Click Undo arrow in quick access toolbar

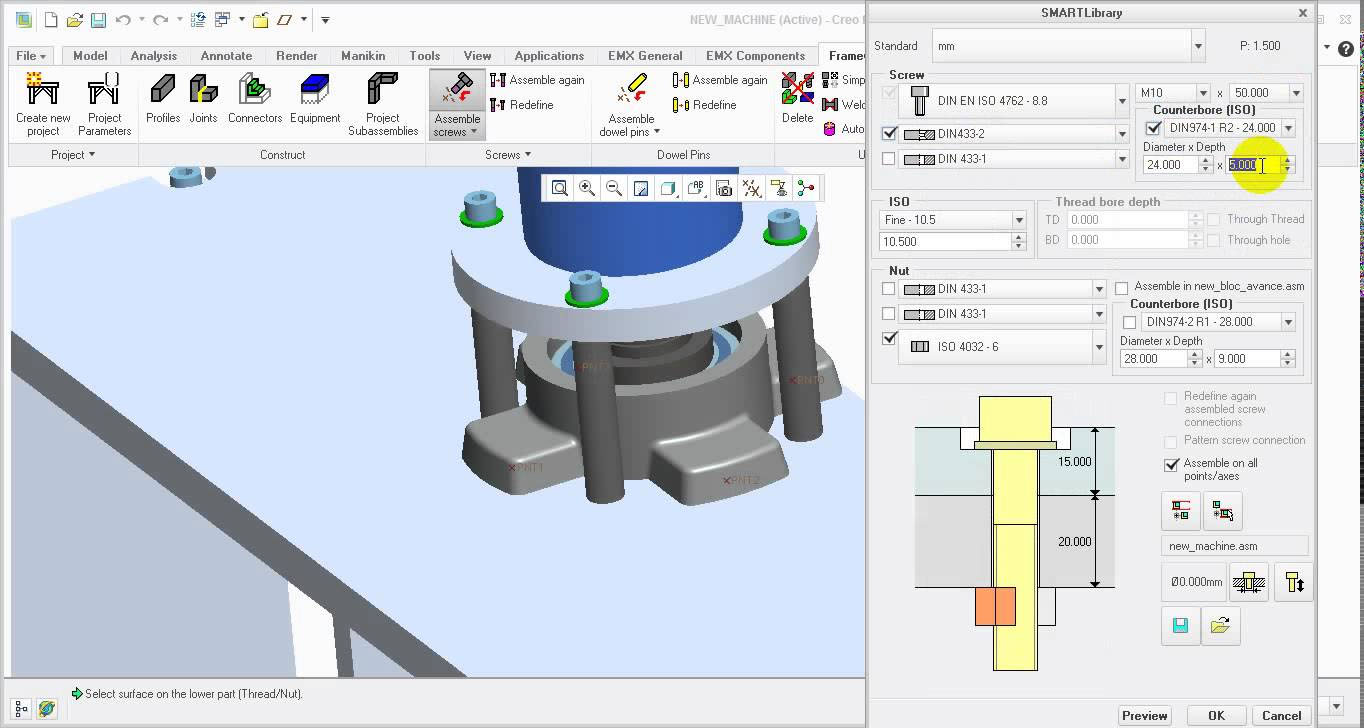click(123, 19)
